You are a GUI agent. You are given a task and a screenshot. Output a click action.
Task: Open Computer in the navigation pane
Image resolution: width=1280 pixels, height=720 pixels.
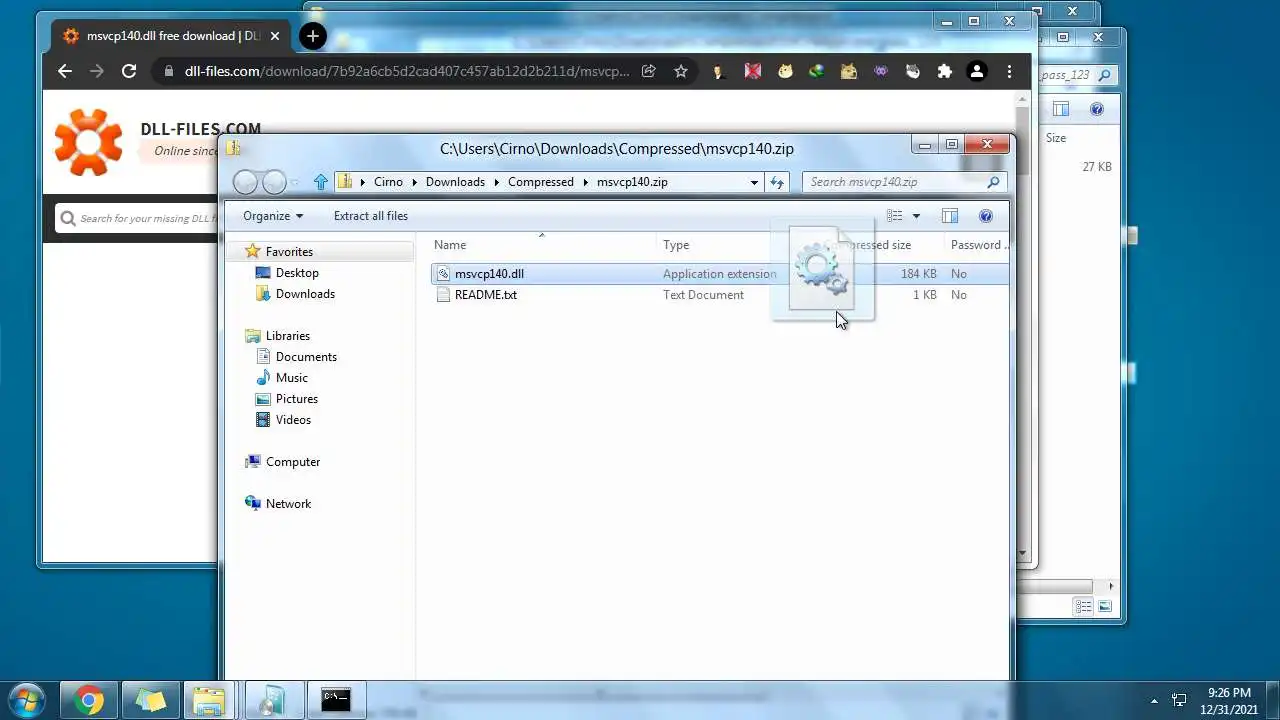(x=293, y=462)
